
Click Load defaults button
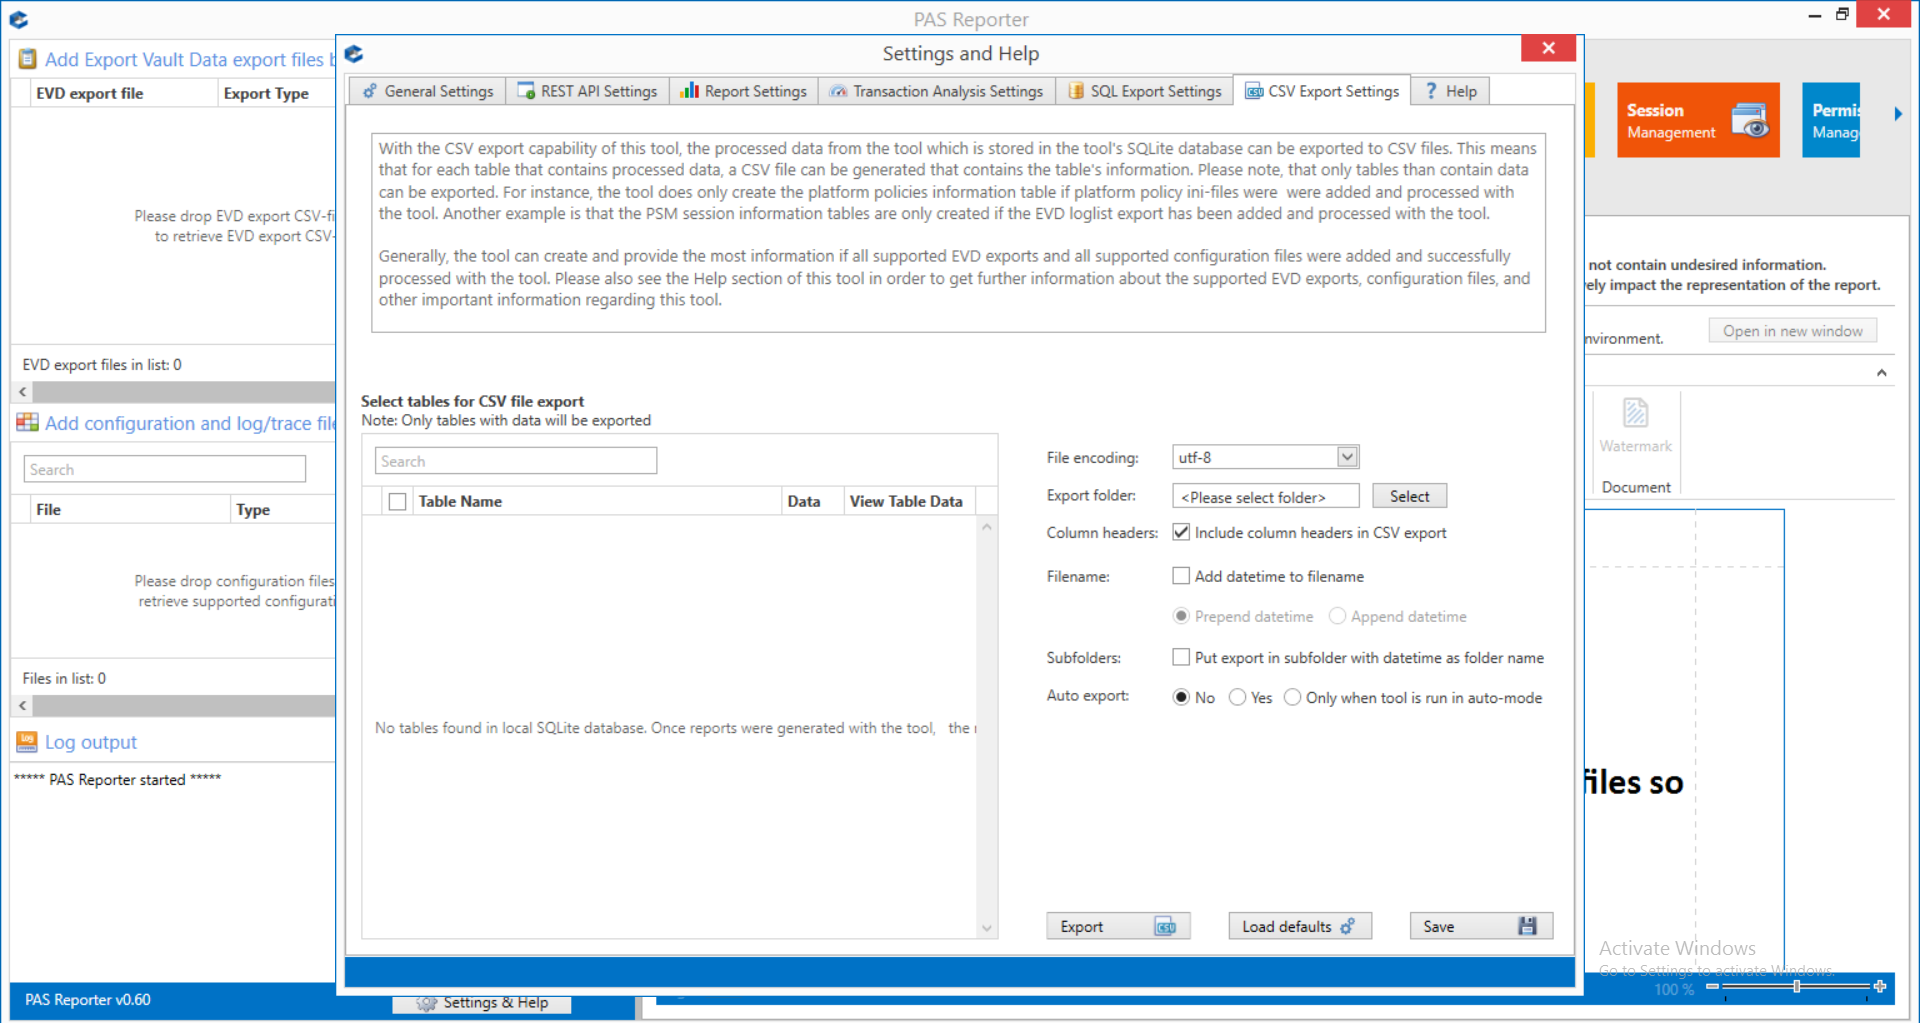[1299, 926]
